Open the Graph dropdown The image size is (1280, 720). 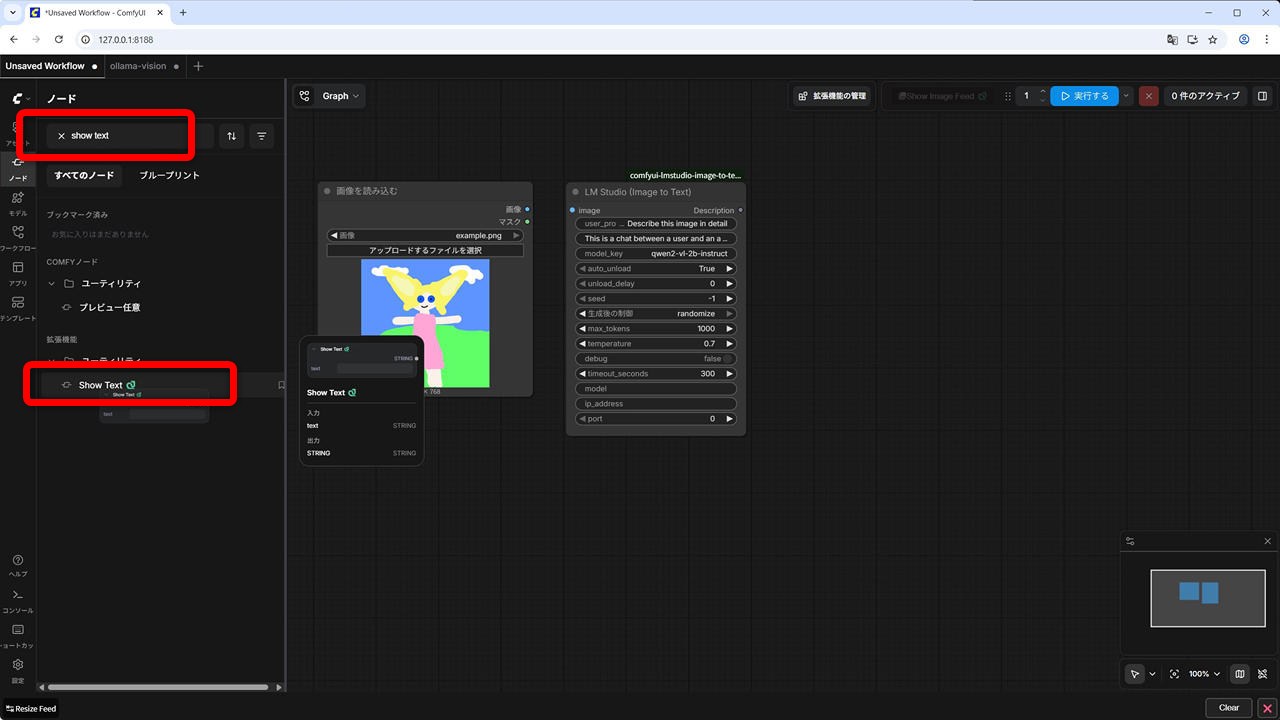[x=329, y=96]
